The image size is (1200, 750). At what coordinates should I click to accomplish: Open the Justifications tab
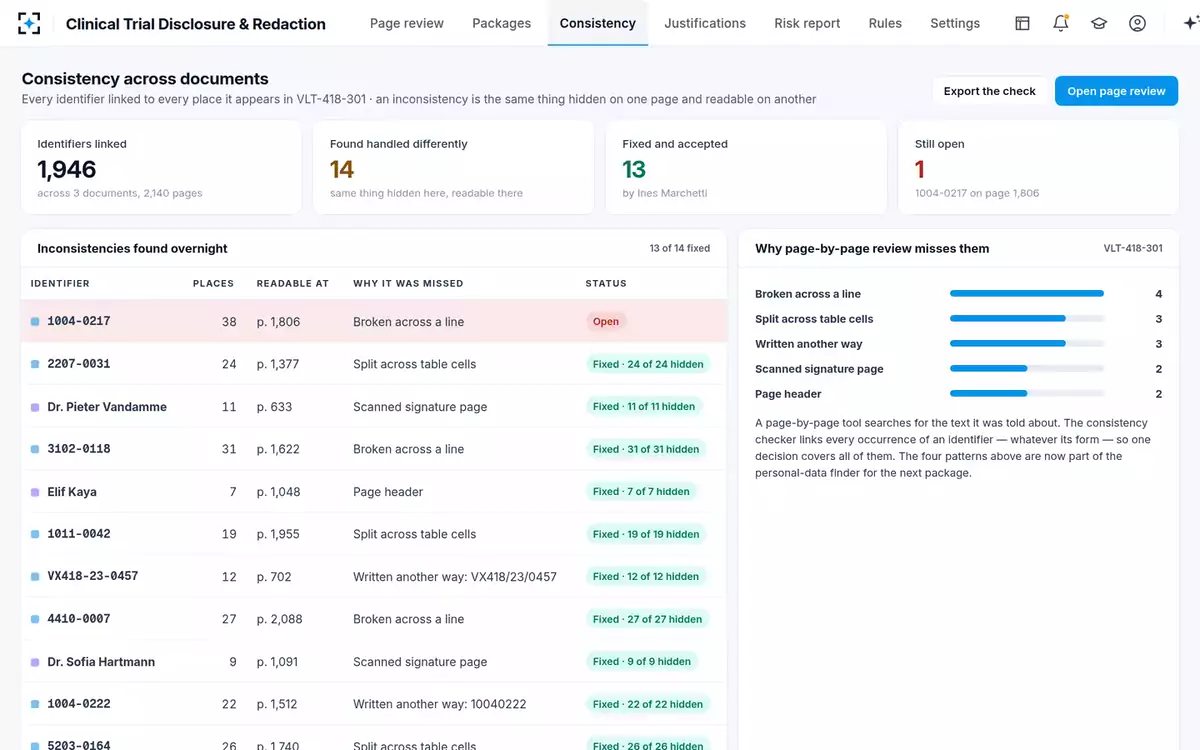pyautogui.click(x=705, y=23)
